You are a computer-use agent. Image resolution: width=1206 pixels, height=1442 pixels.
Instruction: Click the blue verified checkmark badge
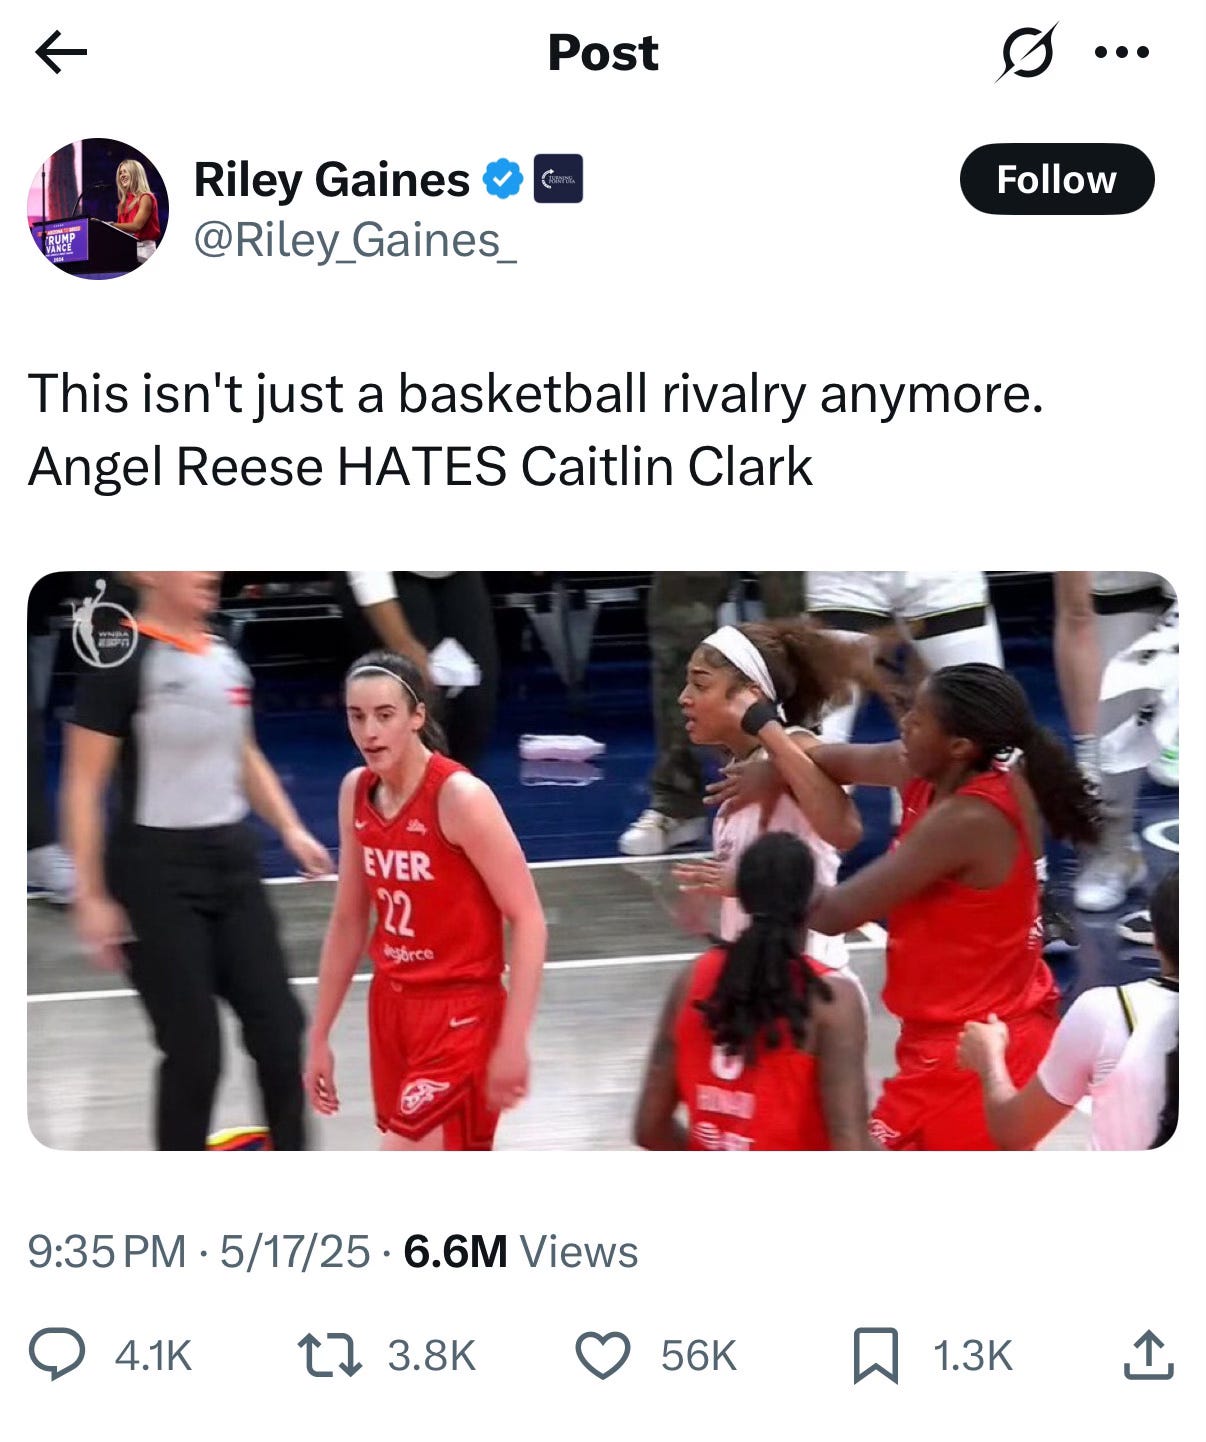(x=503, y=180)
